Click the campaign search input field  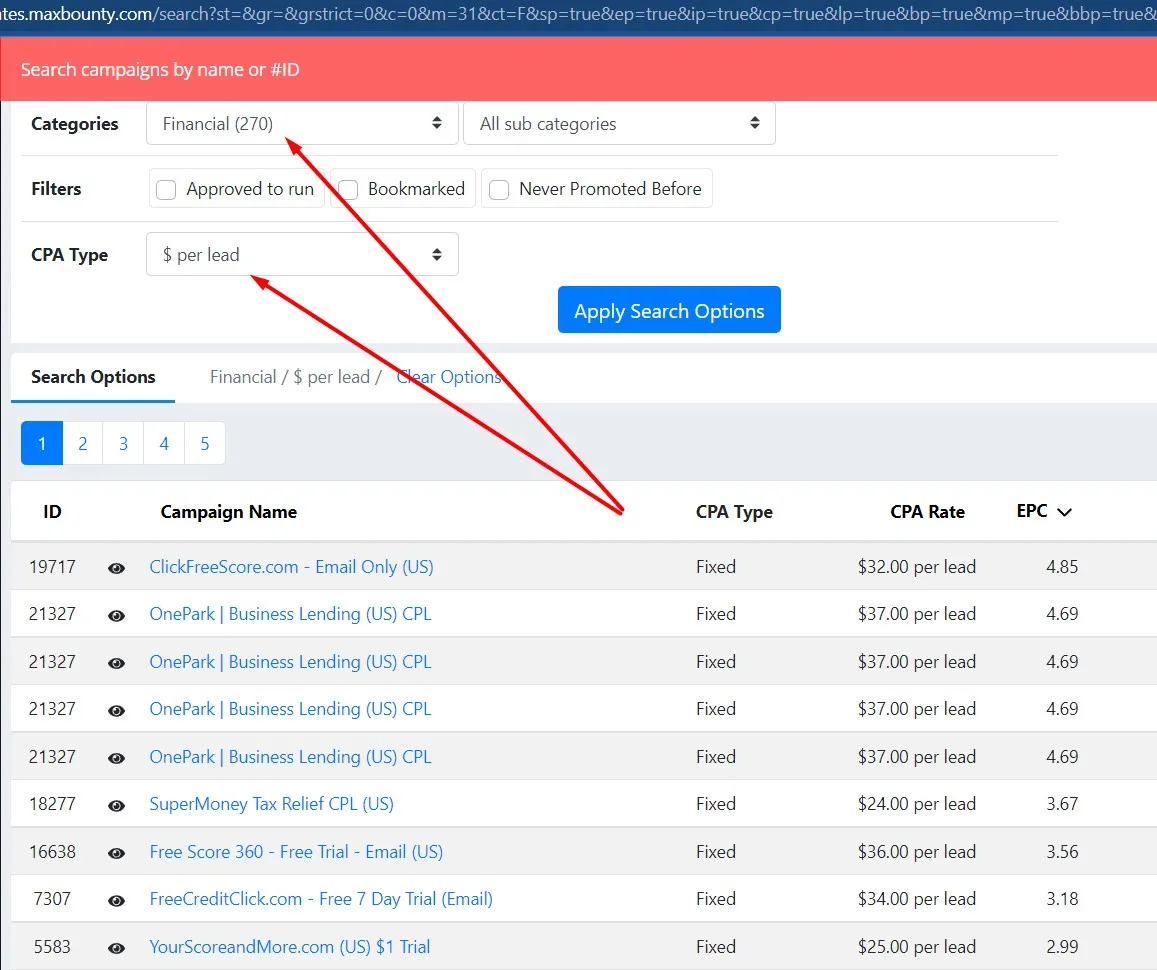click(578, 69)
